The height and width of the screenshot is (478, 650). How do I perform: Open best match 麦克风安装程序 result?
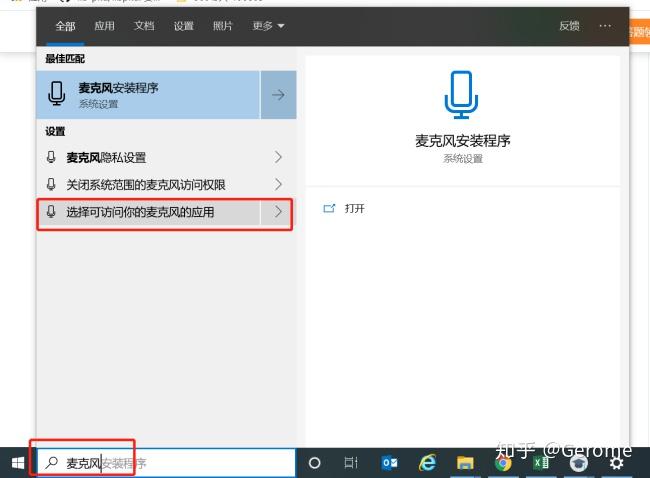click(x=148, y=95)
